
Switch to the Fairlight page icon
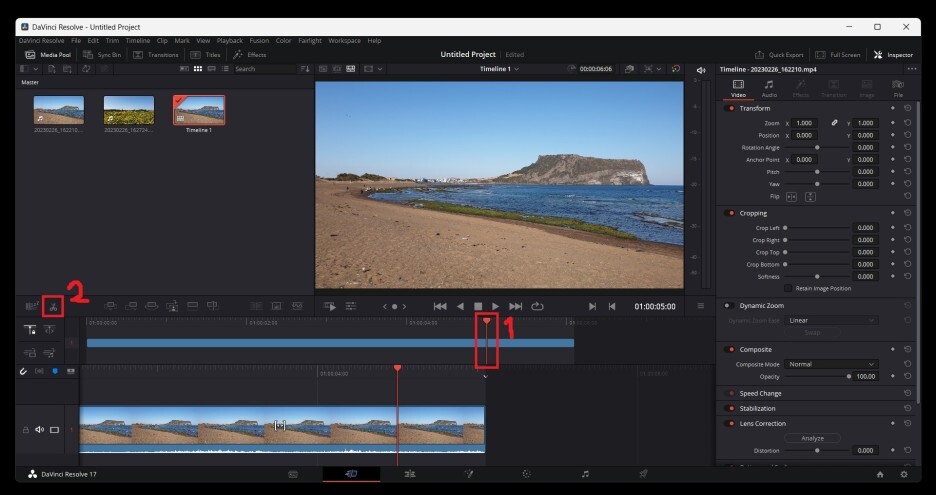coord(585,474)
